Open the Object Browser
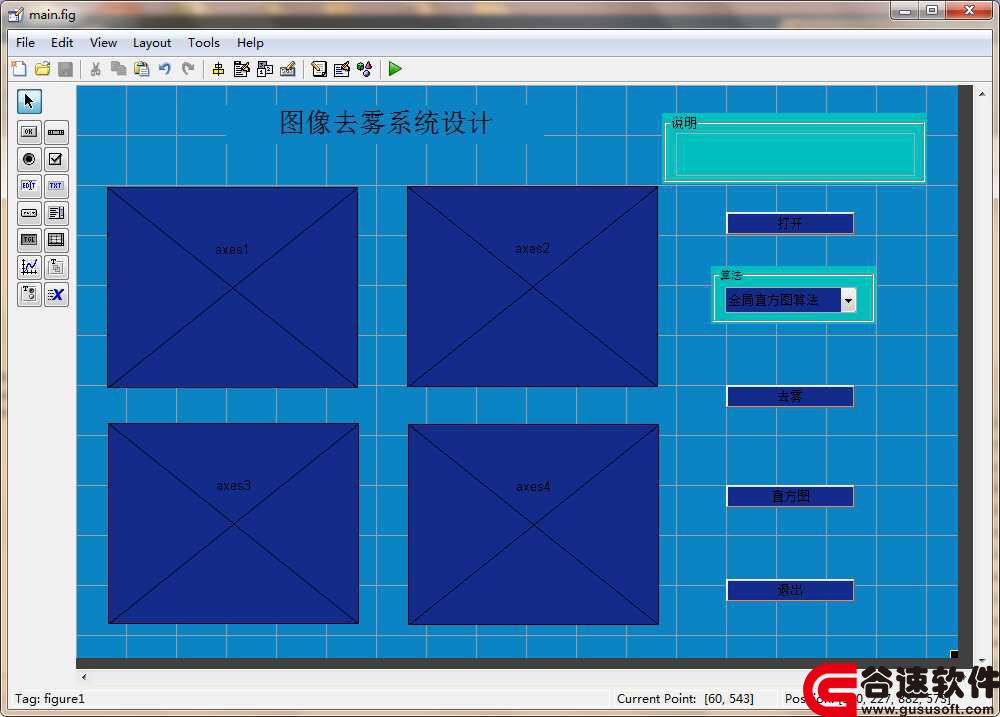 (365, 69)
